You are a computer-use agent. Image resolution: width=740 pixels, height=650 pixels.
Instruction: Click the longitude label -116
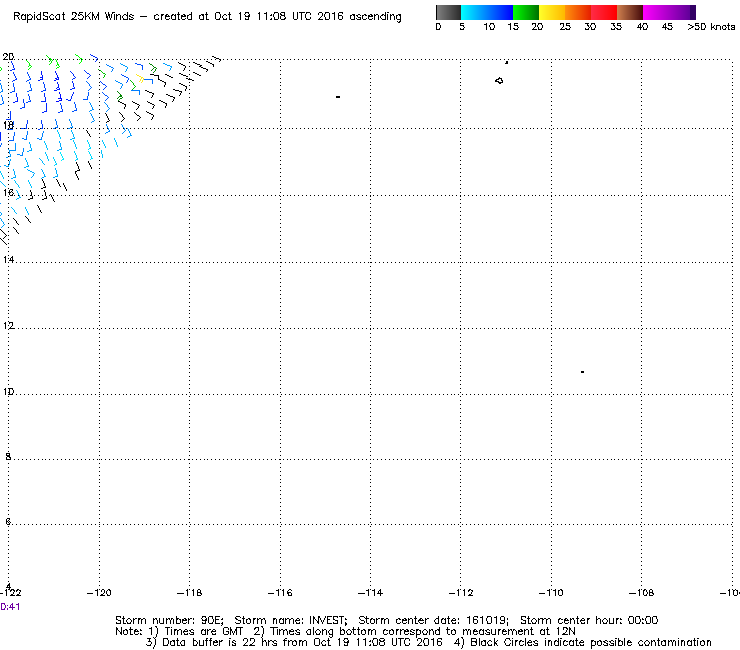click(x=280, y=592)
